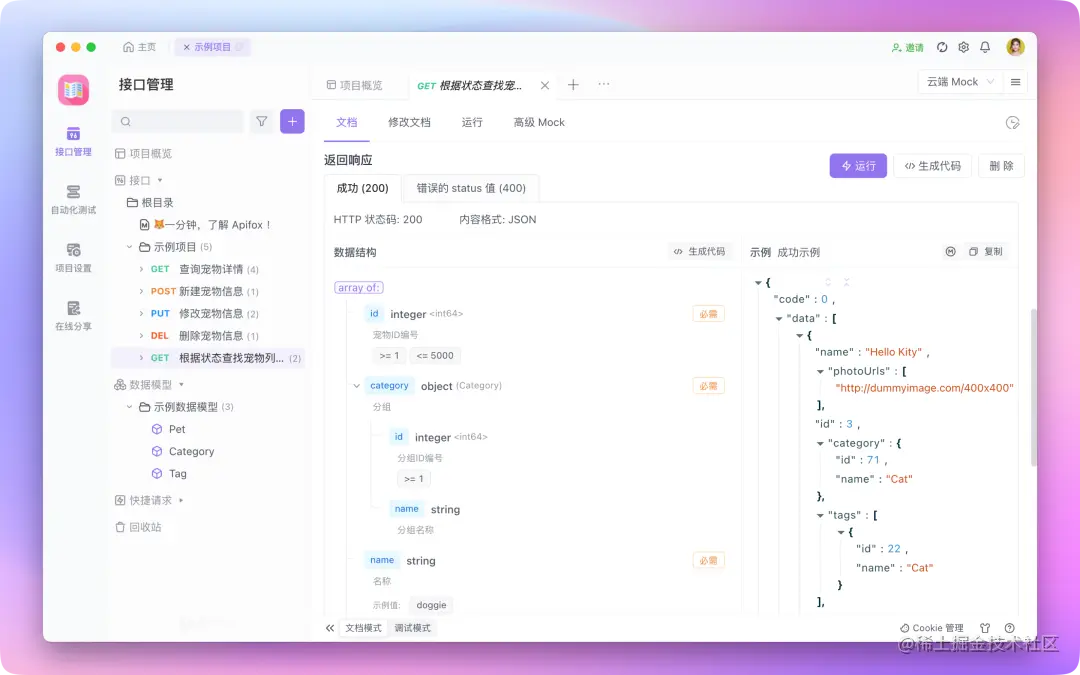The width and height of the screenshot is (1080, 675).
Task: Click the purple plus icon to add an API
Action: tap(291, 120)
